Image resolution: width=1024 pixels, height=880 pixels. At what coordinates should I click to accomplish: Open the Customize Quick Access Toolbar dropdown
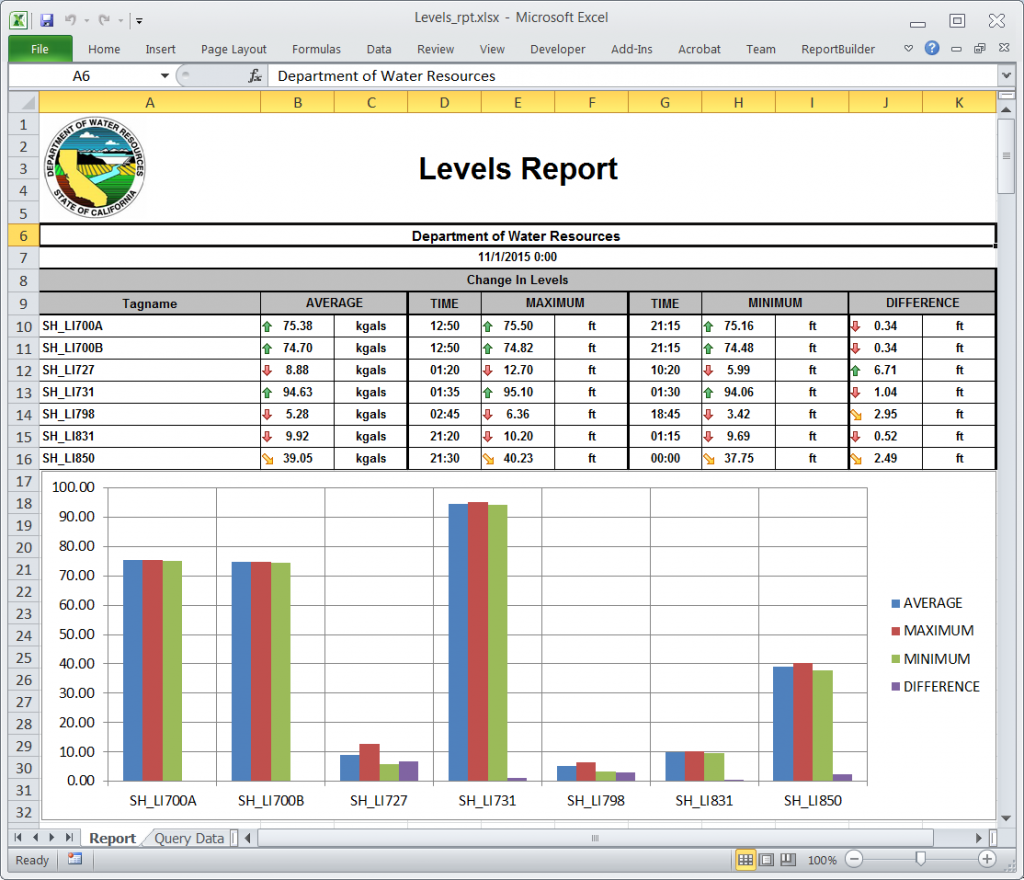tap(139, 18)
